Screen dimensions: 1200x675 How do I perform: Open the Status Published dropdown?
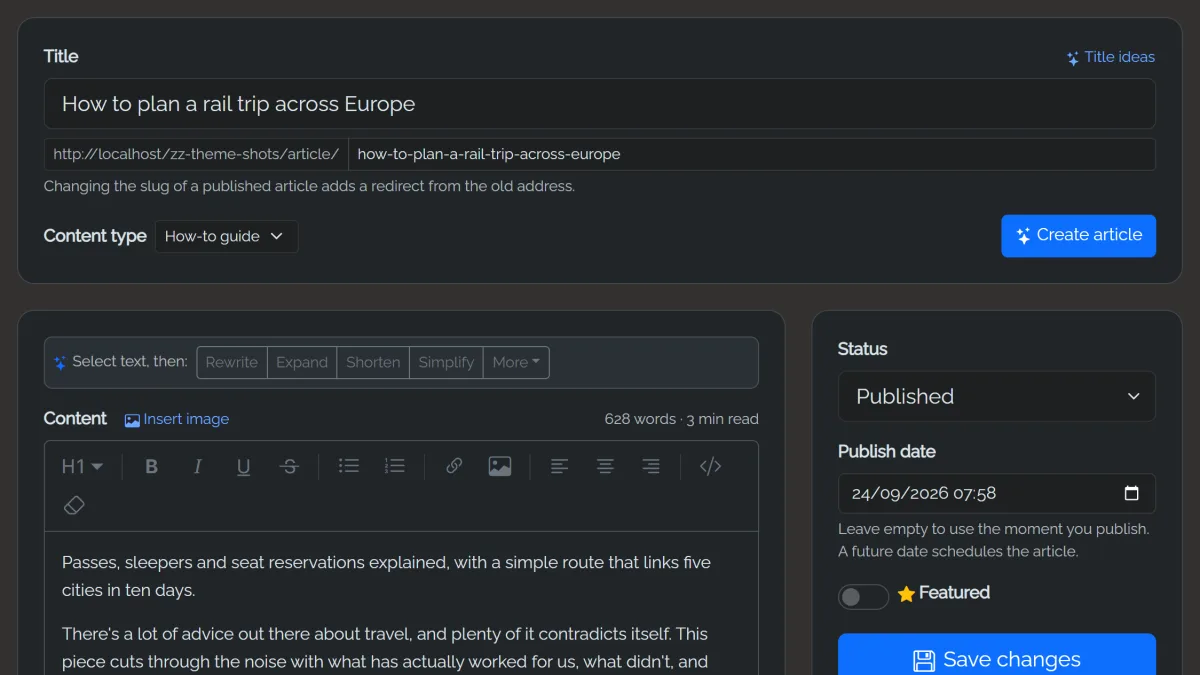pos(996,396)
